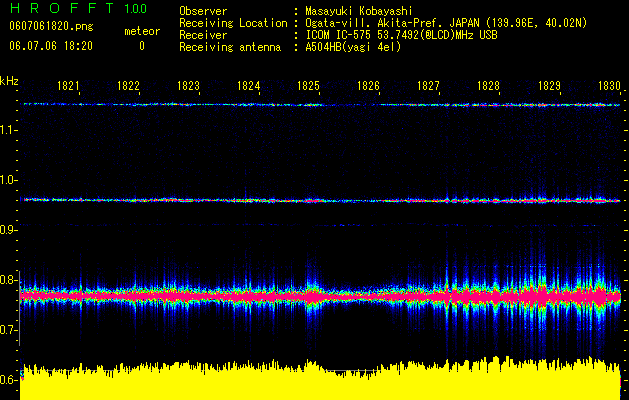
Task: Click the 1.1 kHz axis label
Action: click(x=9, y=130)
